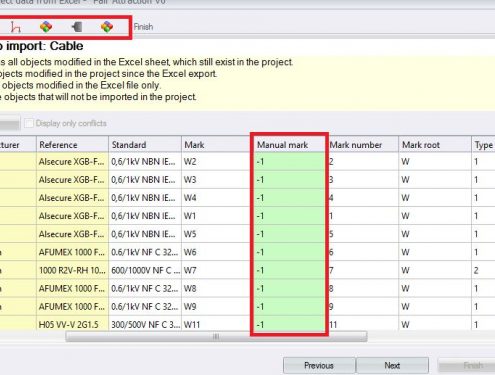Select the multicolor step icon next to Finish

(x=107, y=27)
